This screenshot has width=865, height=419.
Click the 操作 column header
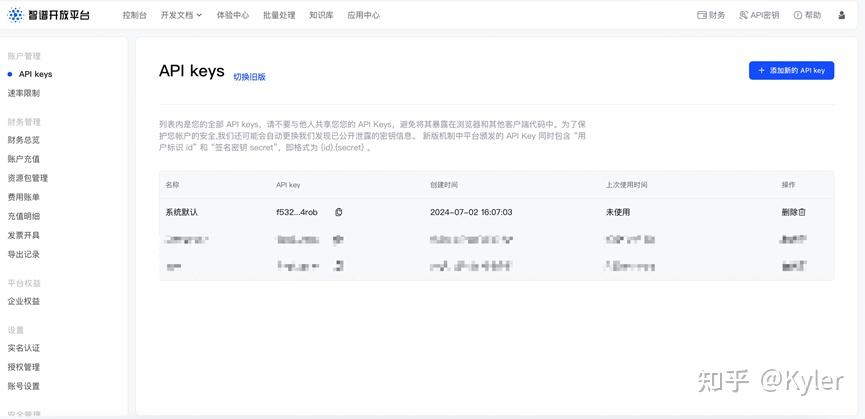pos(788,185)
